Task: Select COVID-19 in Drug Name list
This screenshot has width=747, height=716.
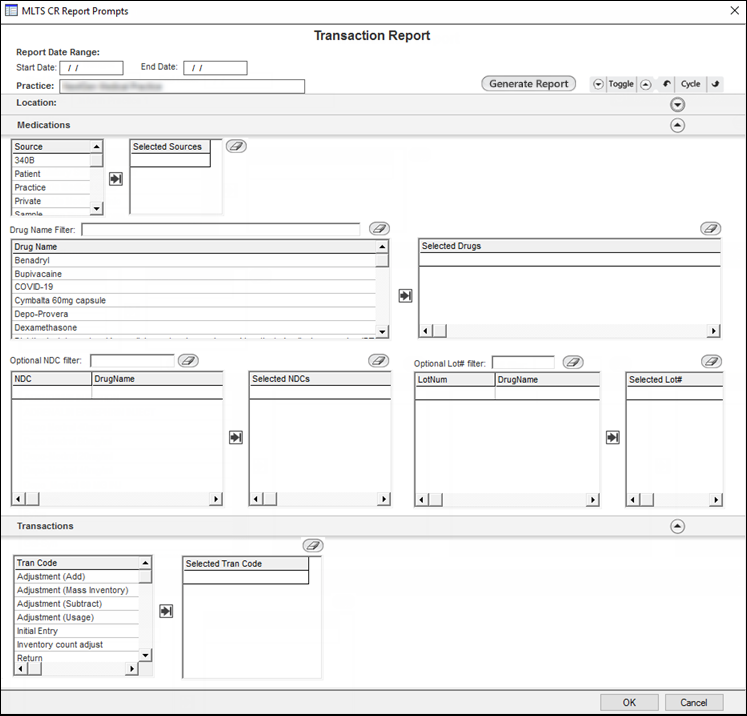Action: click(194, 287)
